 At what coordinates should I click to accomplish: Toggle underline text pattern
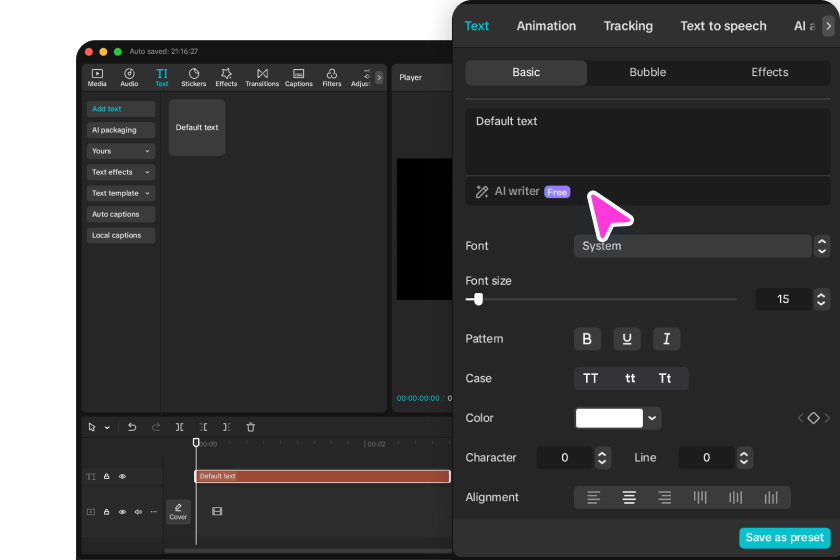tap(627, 339)
